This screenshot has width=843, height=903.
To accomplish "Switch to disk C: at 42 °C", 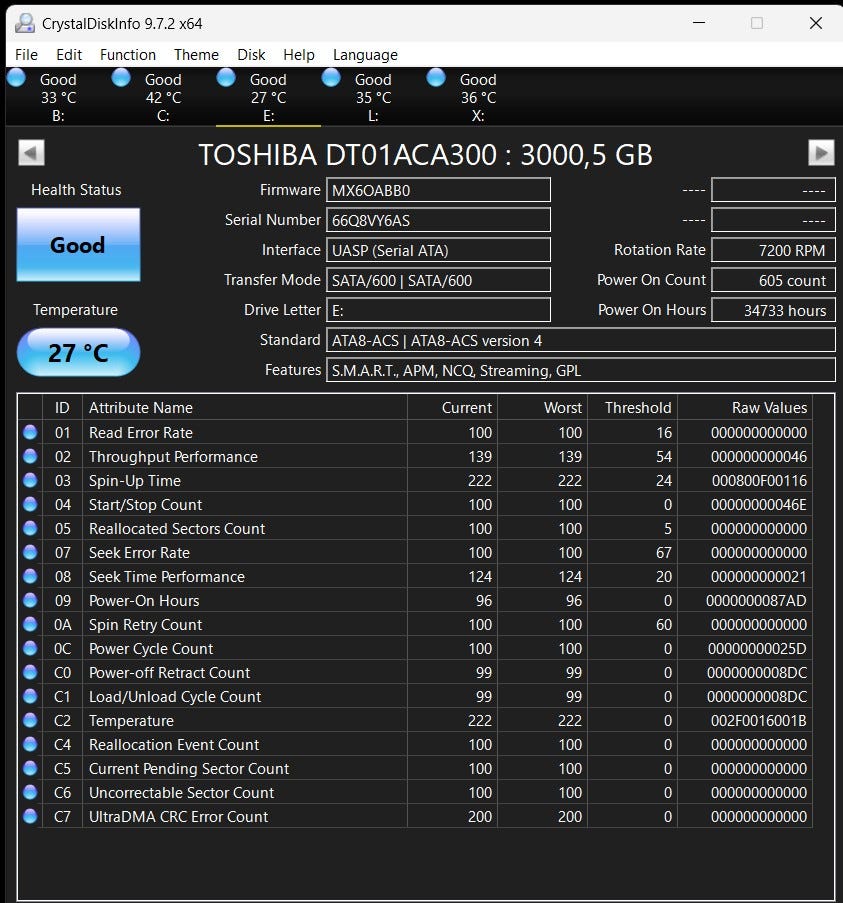I will click(x=163, y=97).
